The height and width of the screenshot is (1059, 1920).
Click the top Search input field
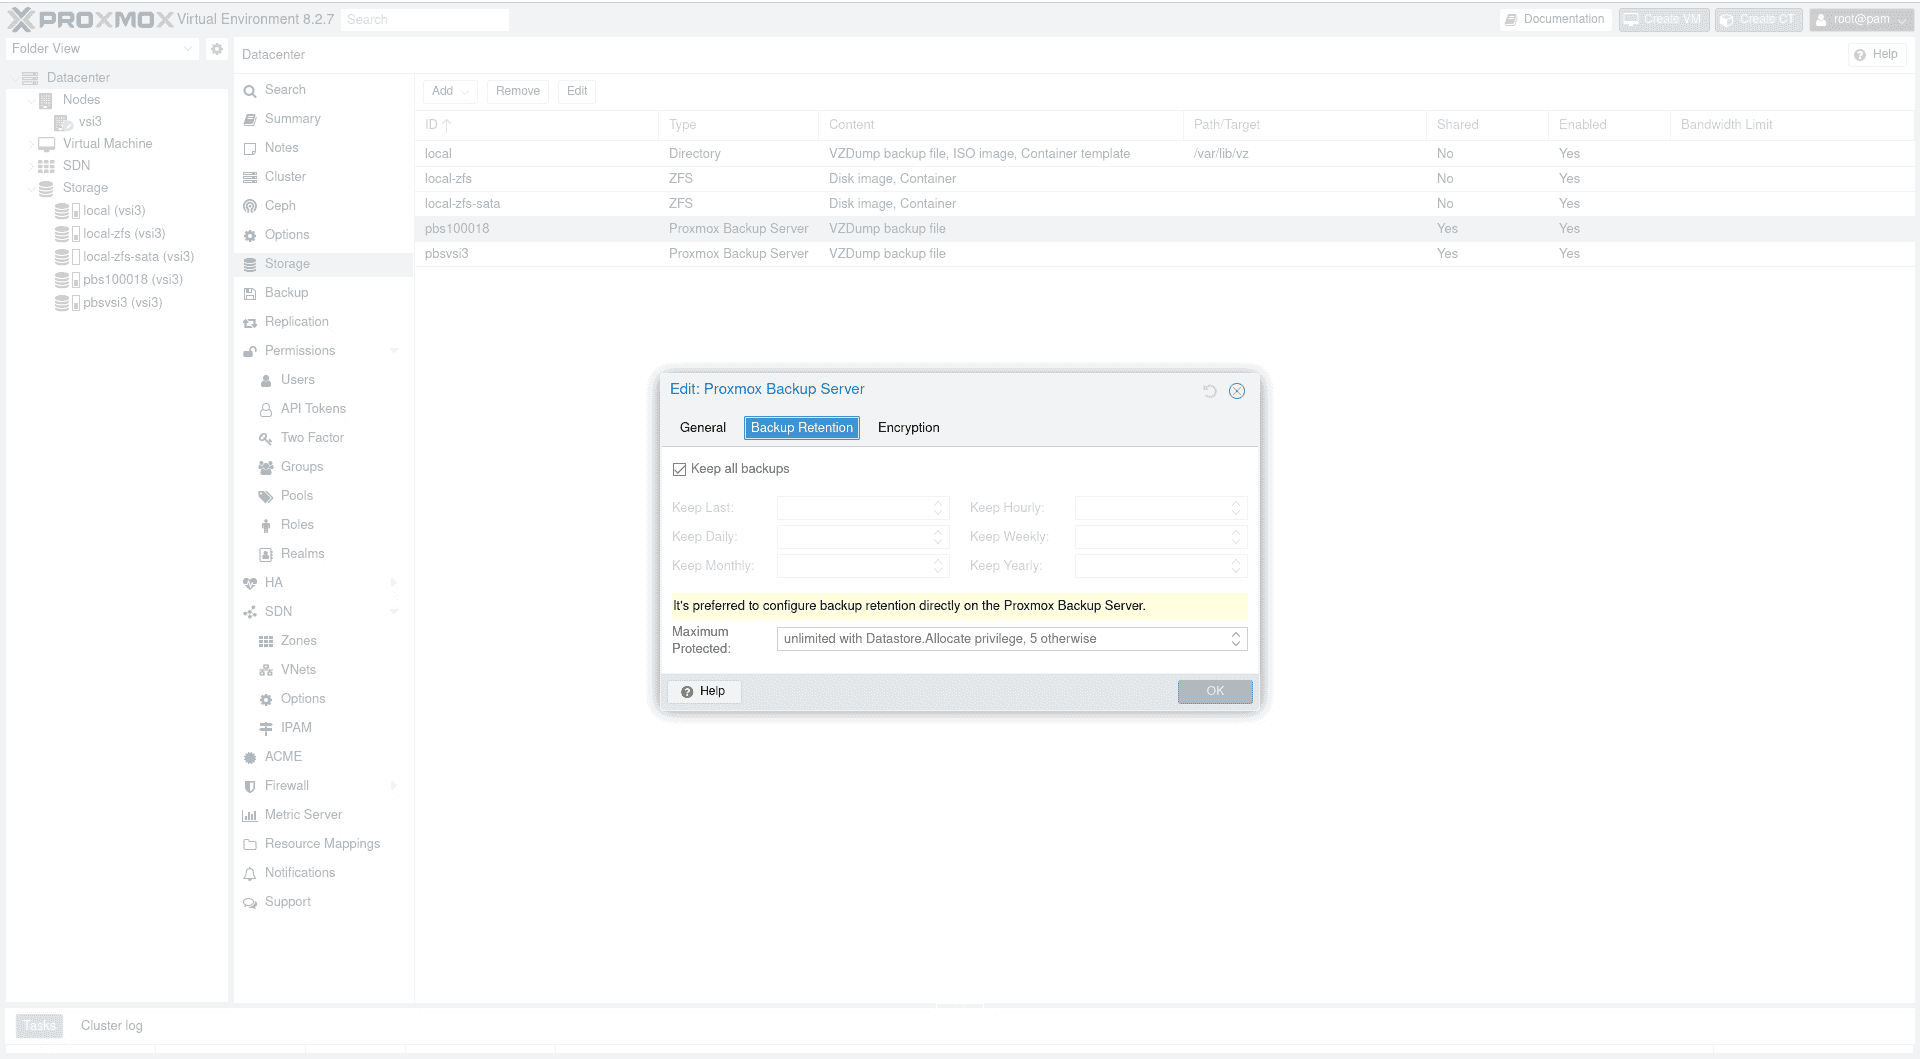coord(424,20)
